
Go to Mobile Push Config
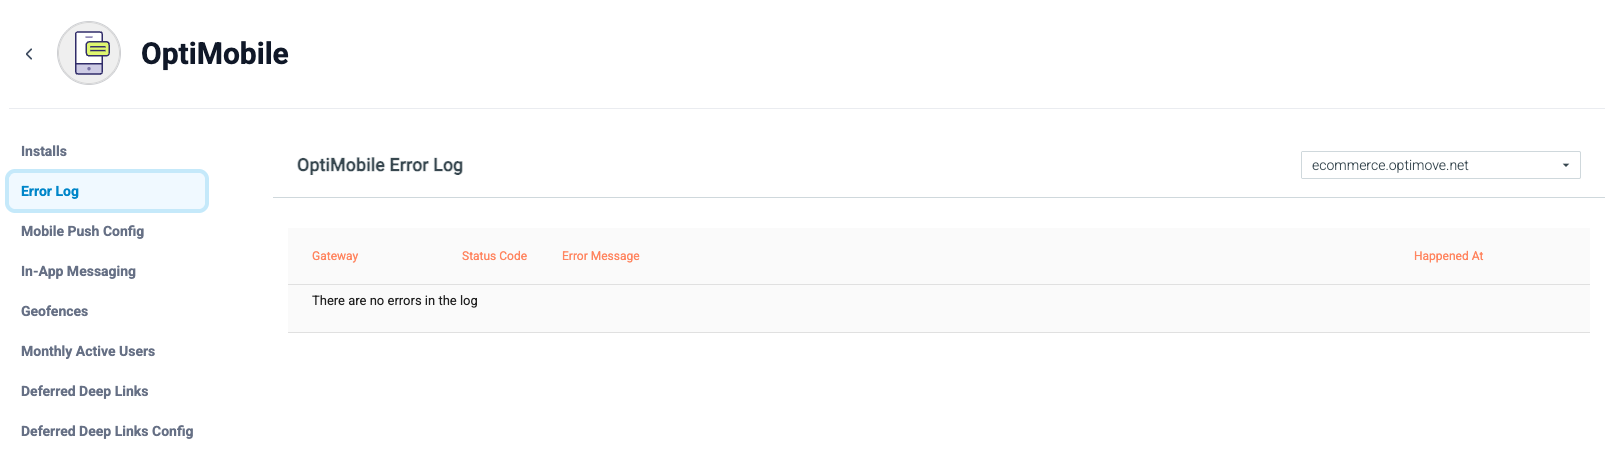point(83,231)
